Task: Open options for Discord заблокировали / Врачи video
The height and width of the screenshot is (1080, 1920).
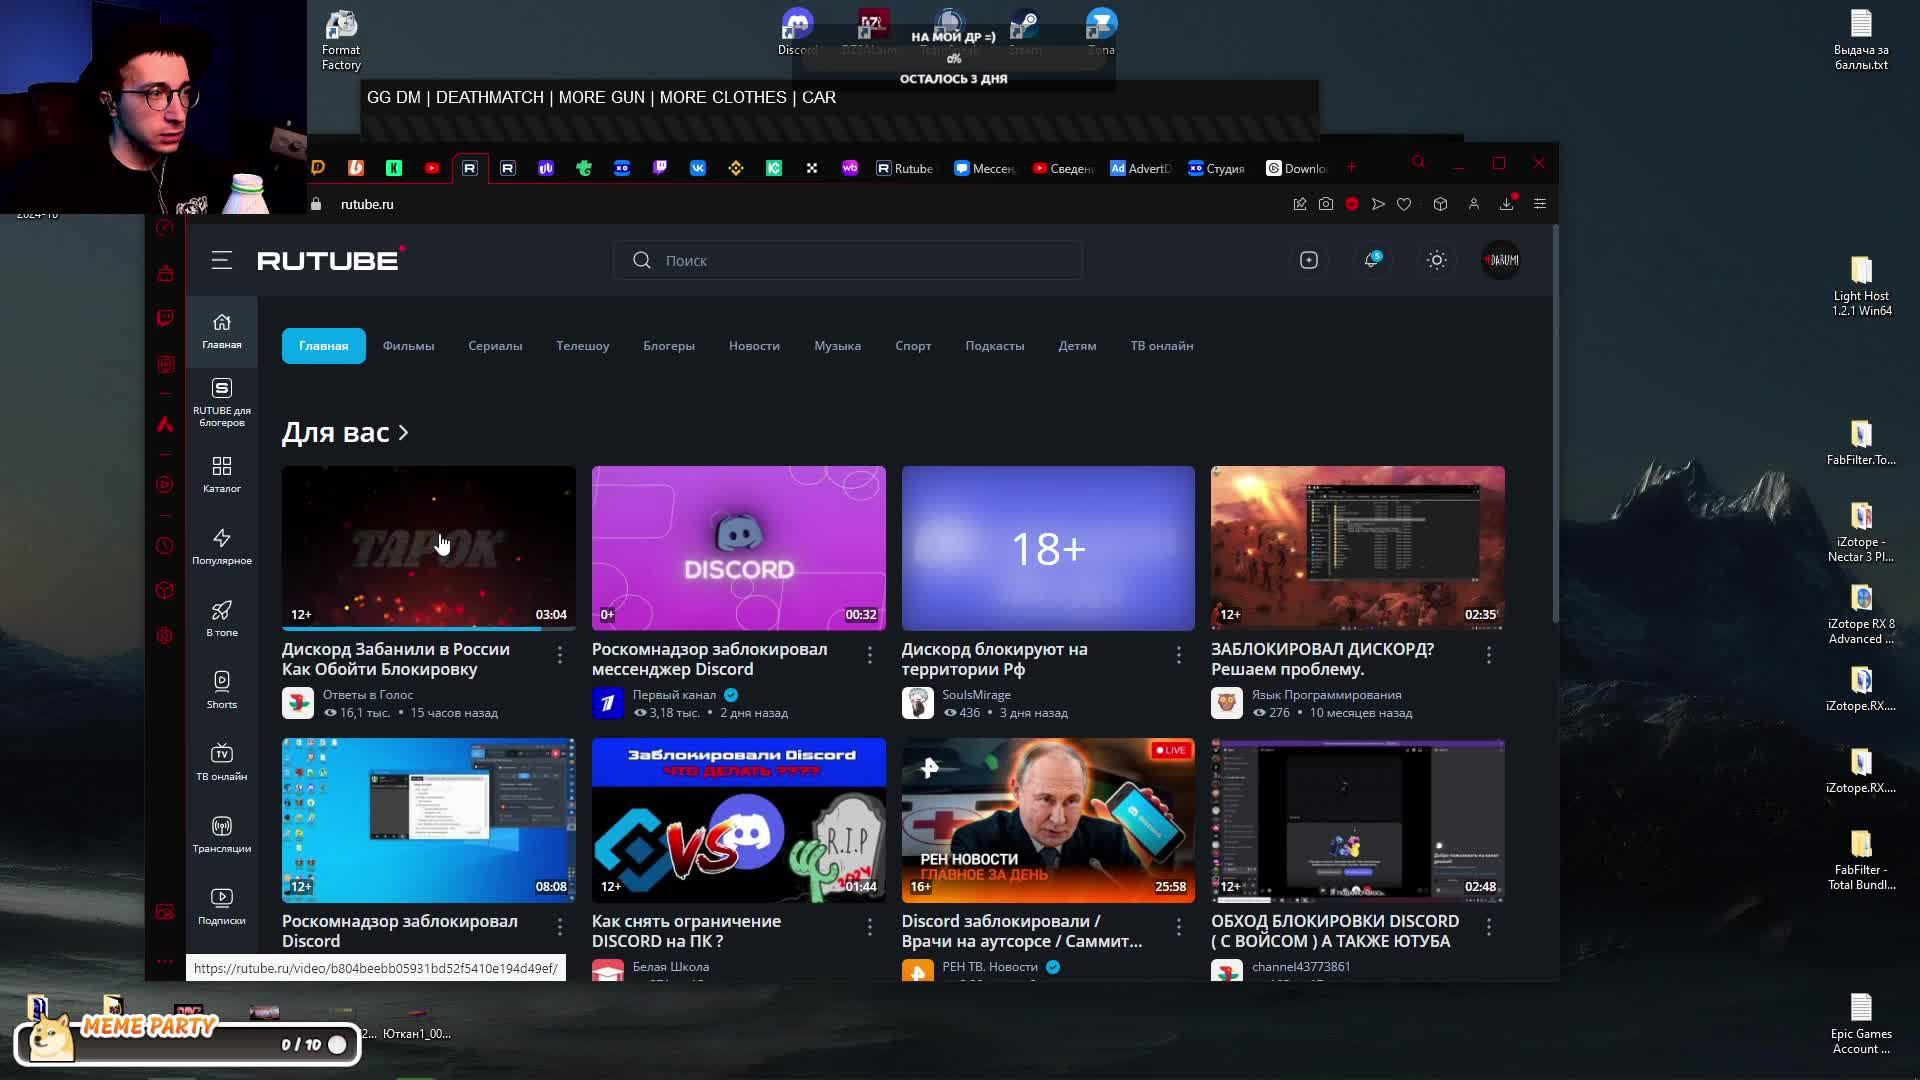Action: (x=1179, y=927)
